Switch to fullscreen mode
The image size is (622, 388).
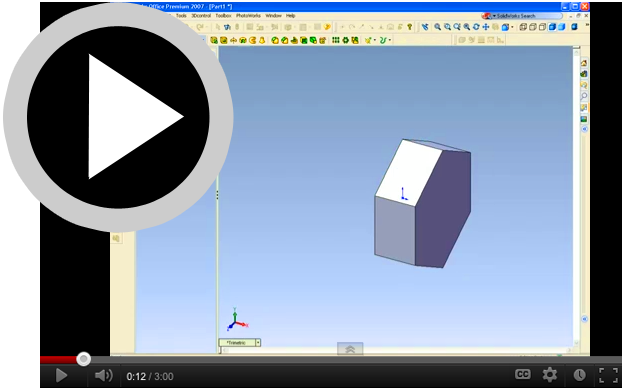click(608, 375)
